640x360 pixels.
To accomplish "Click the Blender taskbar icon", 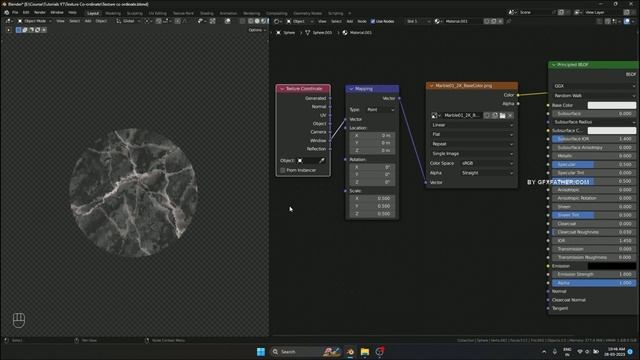I will 350,351.
